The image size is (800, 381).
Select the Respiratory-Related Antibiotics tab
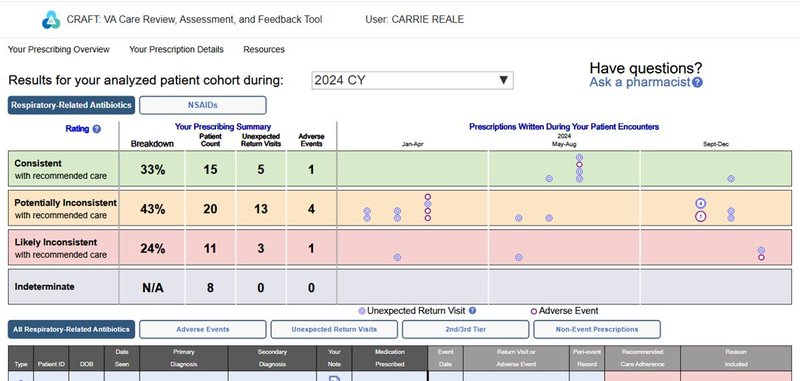[71, 105]
